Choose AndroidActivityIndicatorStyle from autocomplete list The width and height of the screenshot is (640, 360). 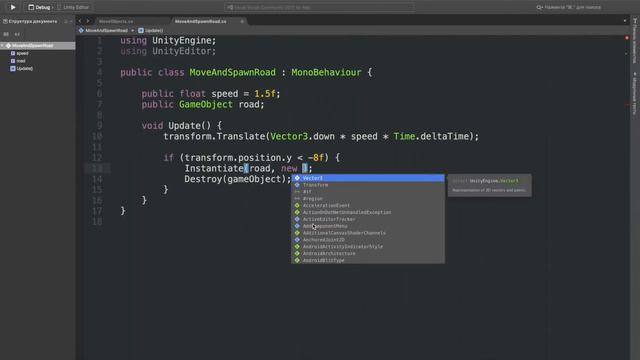(x=368, y=247)
